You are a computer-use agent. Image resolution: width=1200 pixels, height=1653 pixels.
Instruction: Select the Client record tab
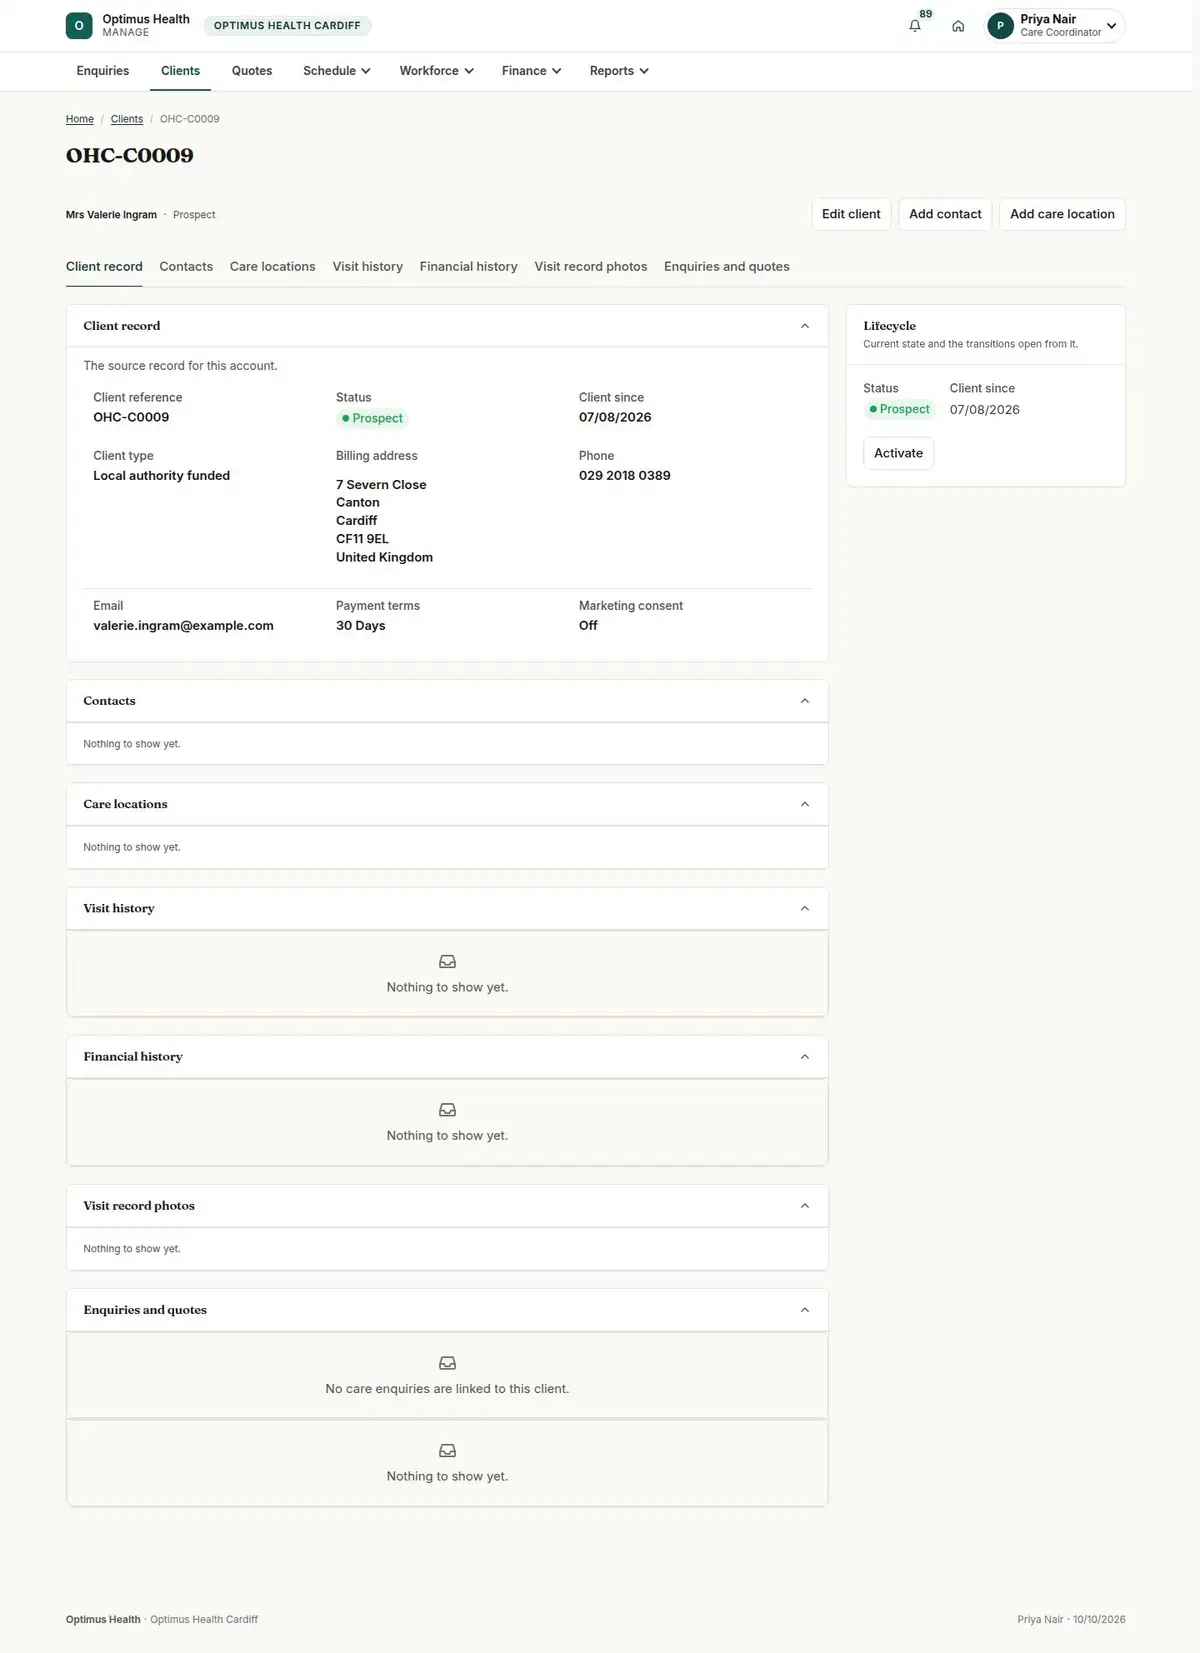[x=104, y=267]
